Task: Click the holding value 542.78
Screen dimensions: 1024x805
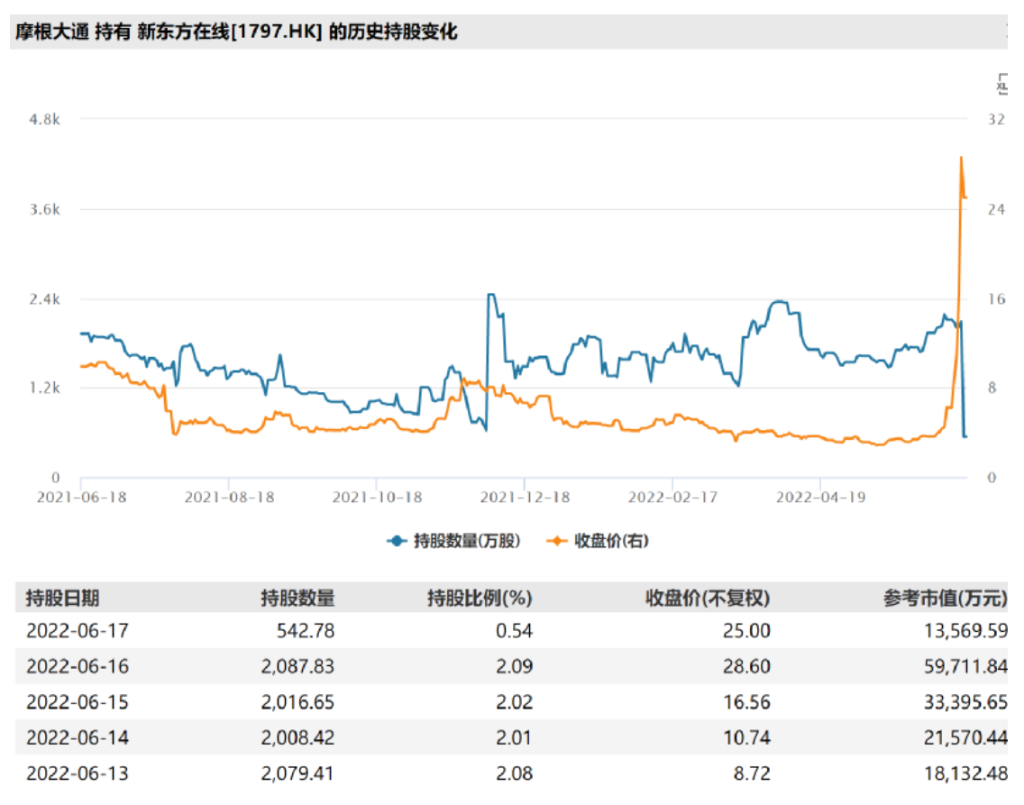Action: click(306, 631)
